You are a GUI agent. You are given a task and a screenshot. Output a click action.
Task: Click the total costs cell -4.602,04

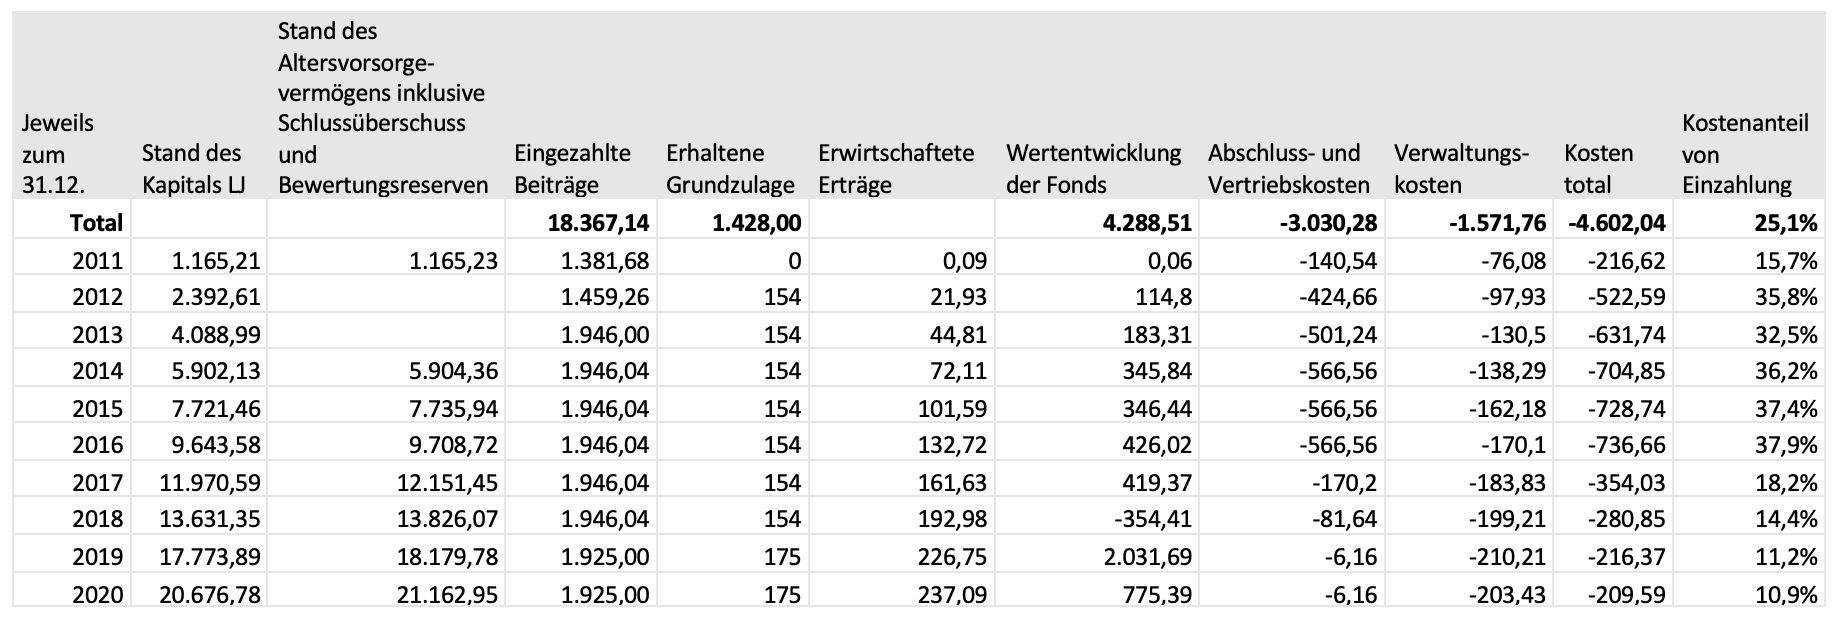pos(1616,223)
